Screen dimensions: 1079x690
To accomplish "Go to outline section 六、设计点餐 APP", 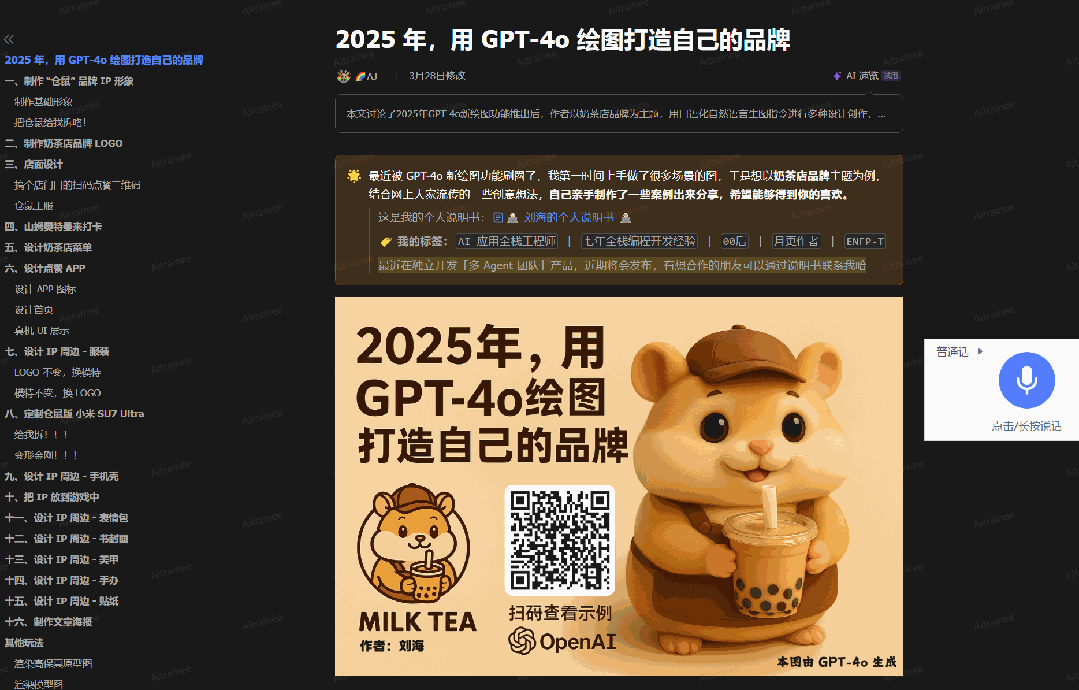I will (x=45, y=268).
